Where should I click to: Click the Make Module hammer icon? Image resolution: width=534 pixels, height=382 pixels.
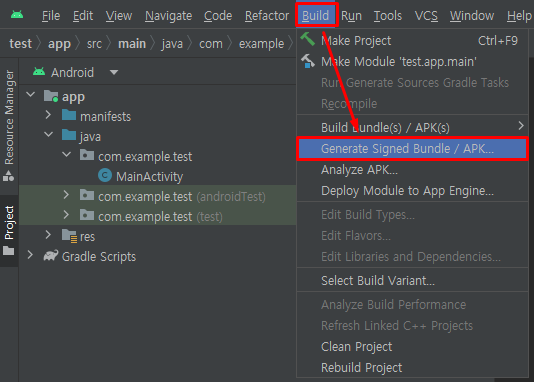click(308, 61)
